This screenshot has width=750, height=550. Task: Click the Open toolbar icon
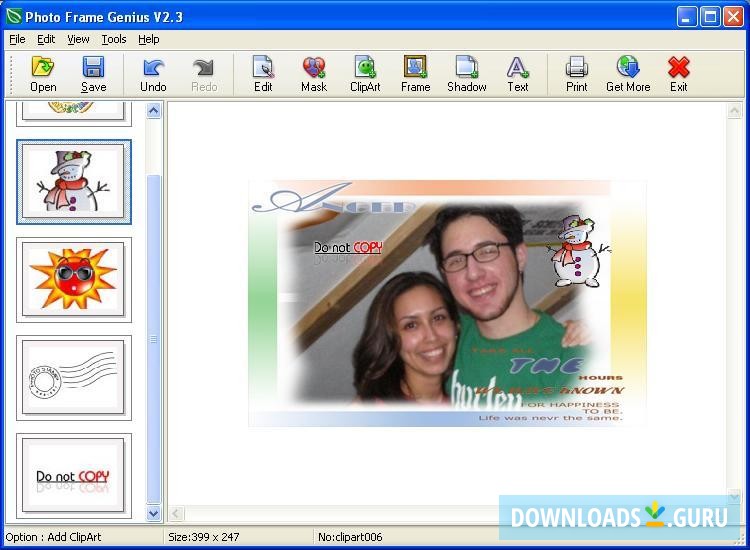pyautogui.click(x=43, y=74)
